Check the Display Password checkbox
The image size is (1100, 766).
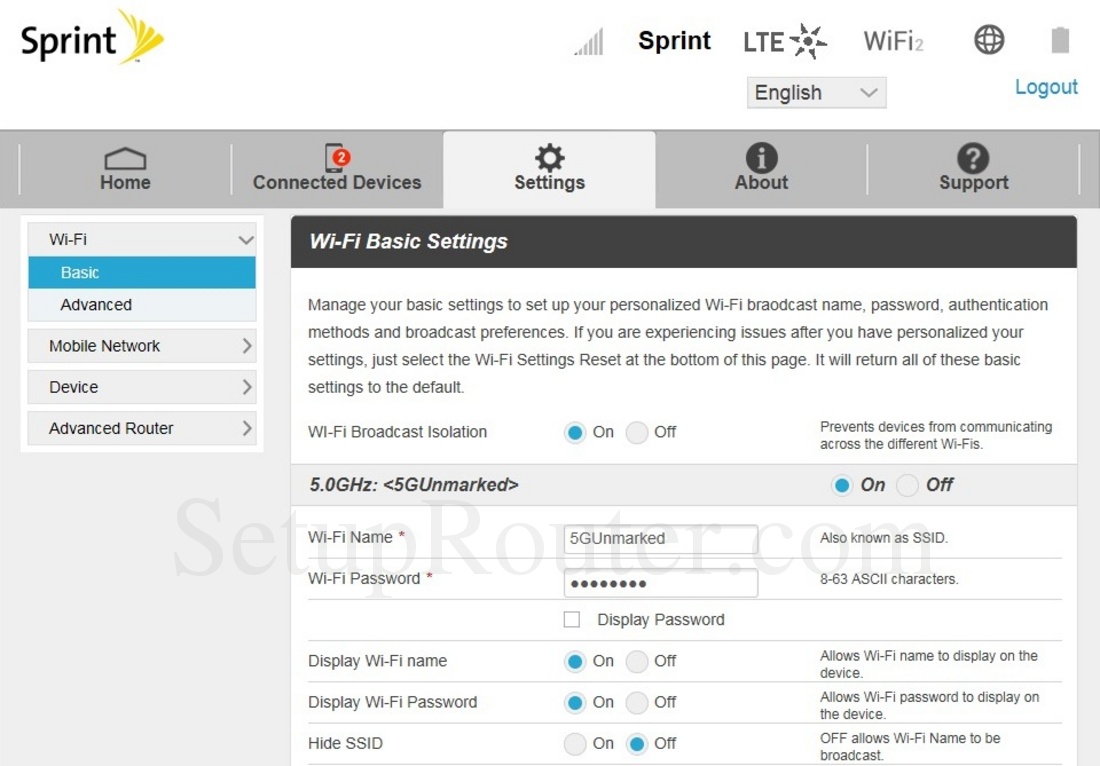pyautogui.click(x=572, y=619)
